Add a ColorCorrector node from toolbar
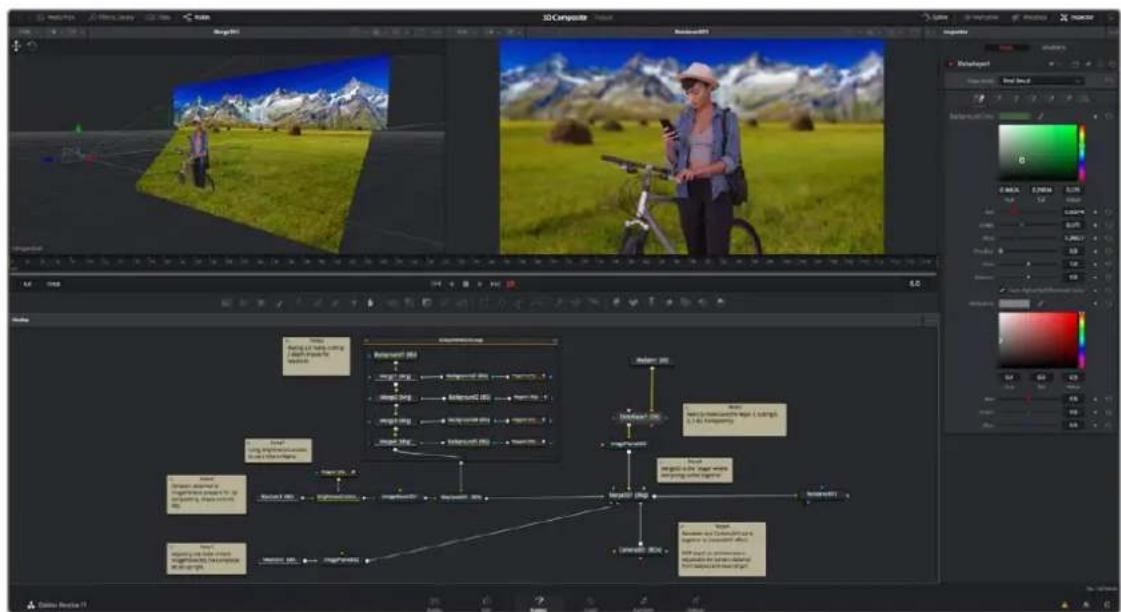This screenshot has height=612, width=1121. [297, 302]
